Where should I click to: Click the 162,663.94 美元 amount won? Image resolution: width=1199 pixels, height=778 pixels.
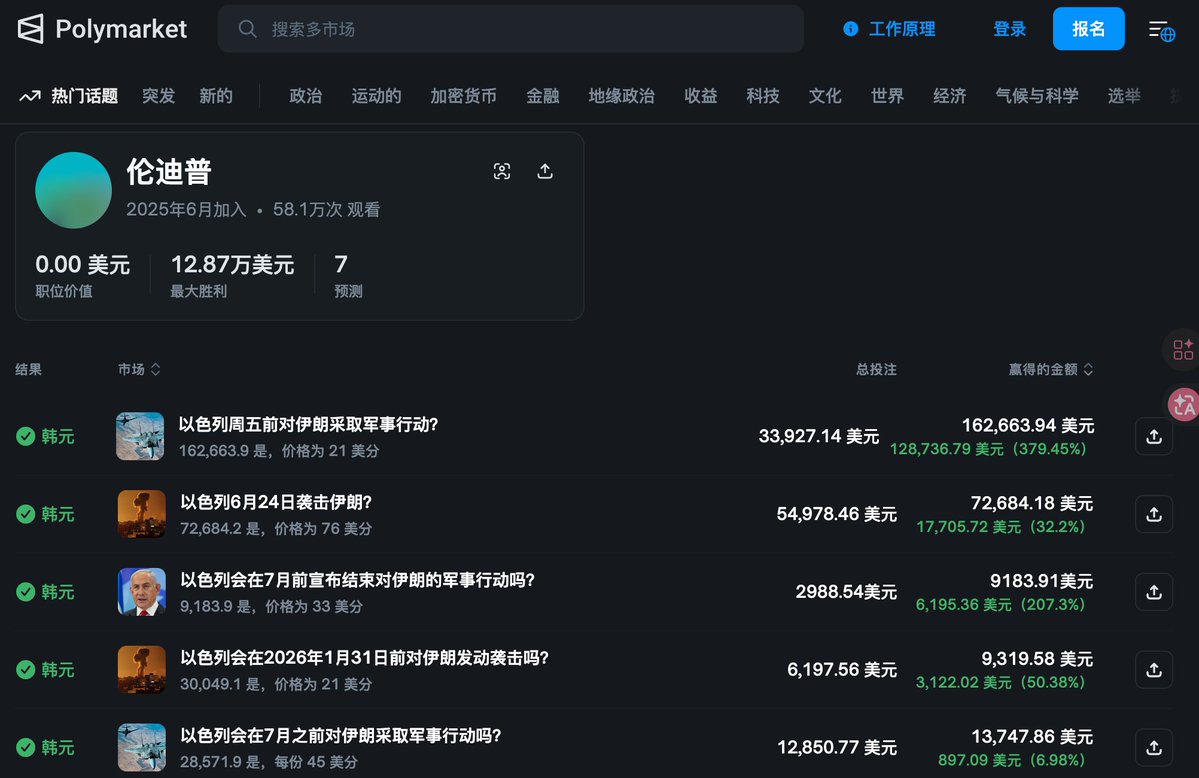(x=1028, y=425)
